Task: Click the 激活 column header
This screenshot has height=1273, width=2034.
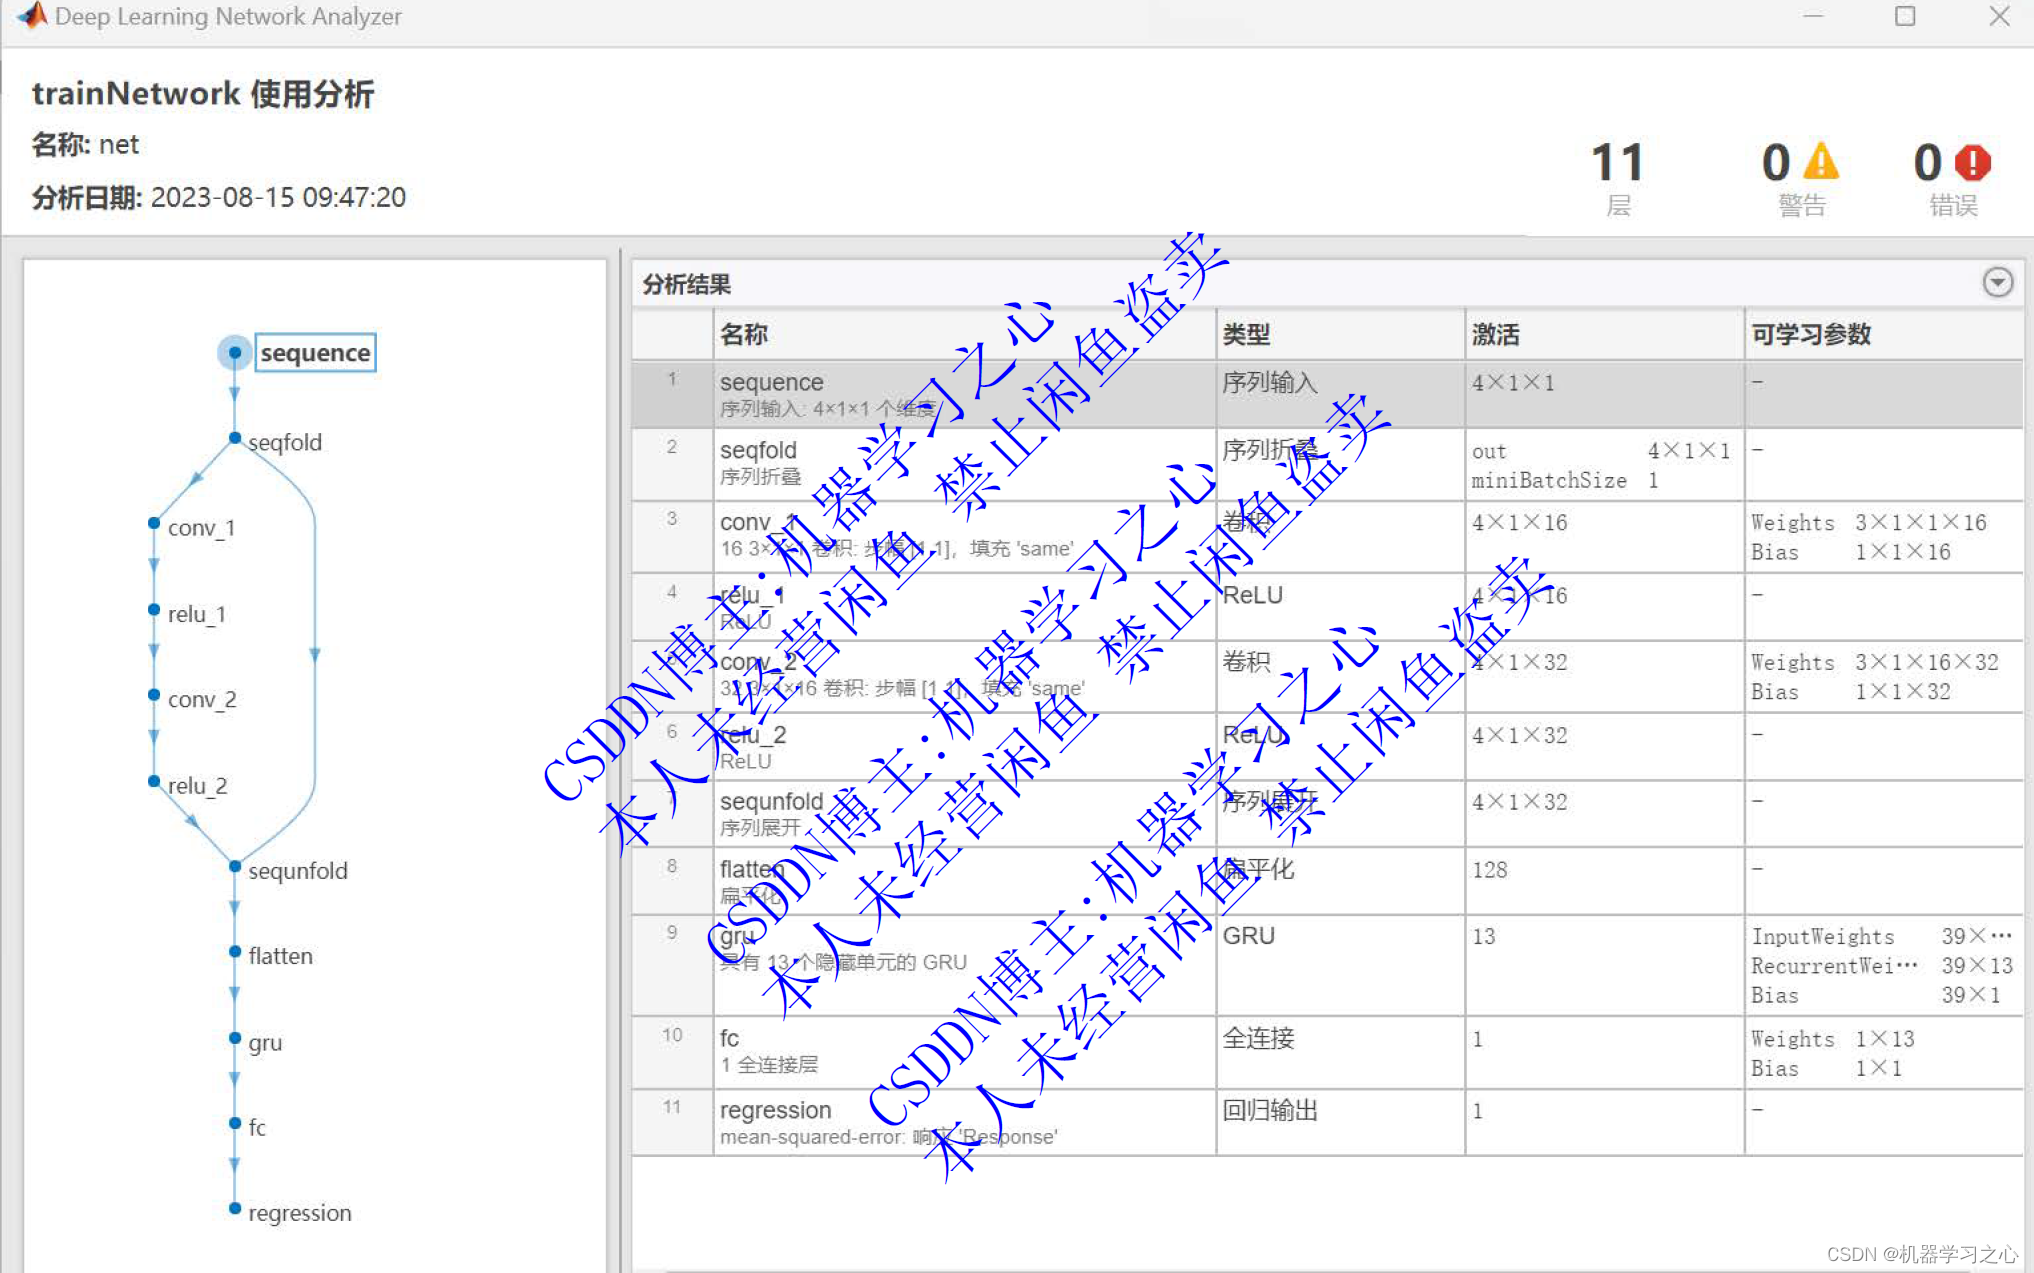Action: (1604, 334)
